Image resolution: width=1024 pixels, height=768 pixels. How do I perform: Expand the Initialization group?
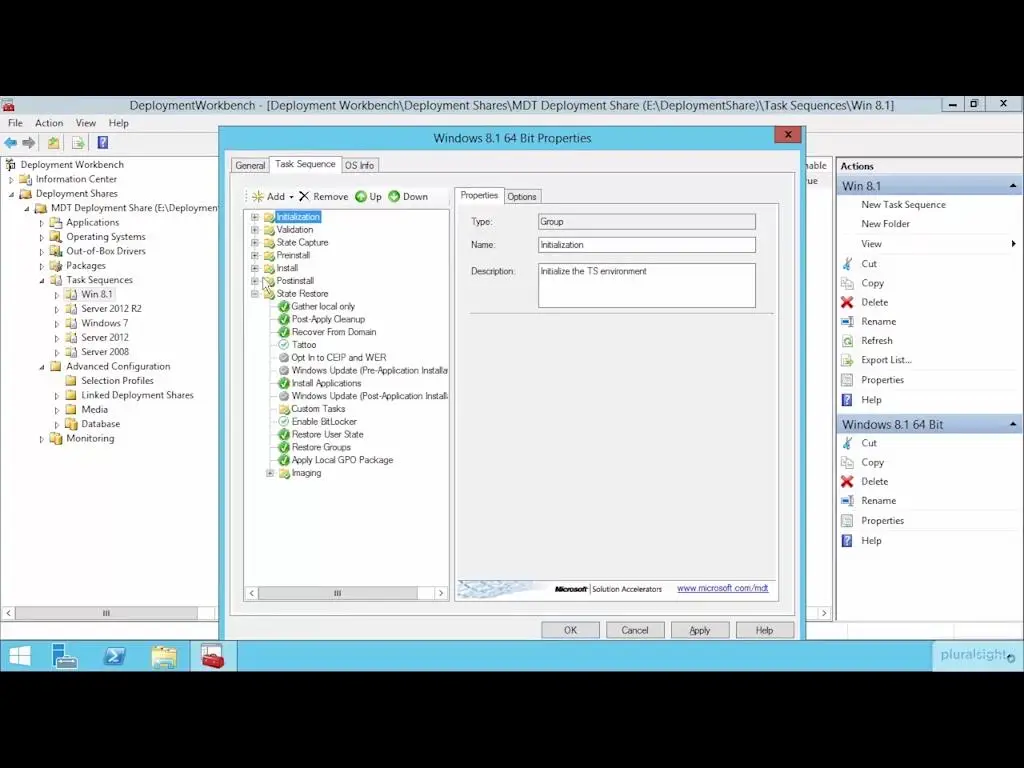(x=255, y=217)
